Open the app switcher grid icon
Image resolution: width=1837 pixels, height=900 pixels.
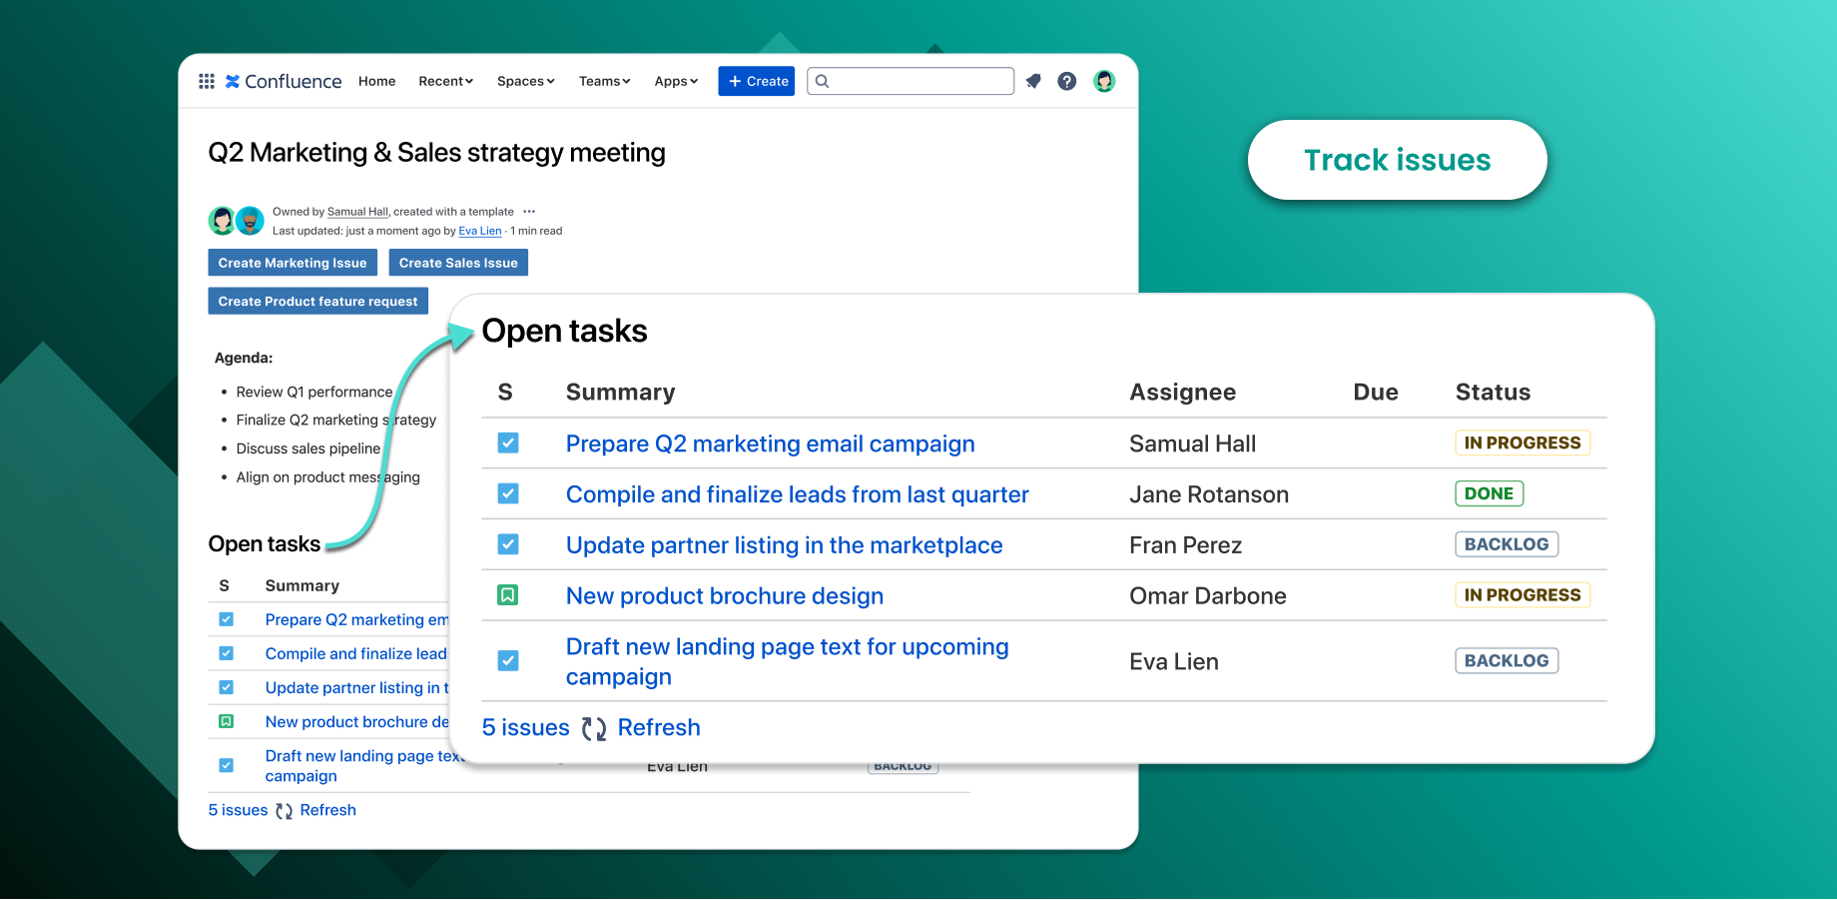click(x=207, y=81)
